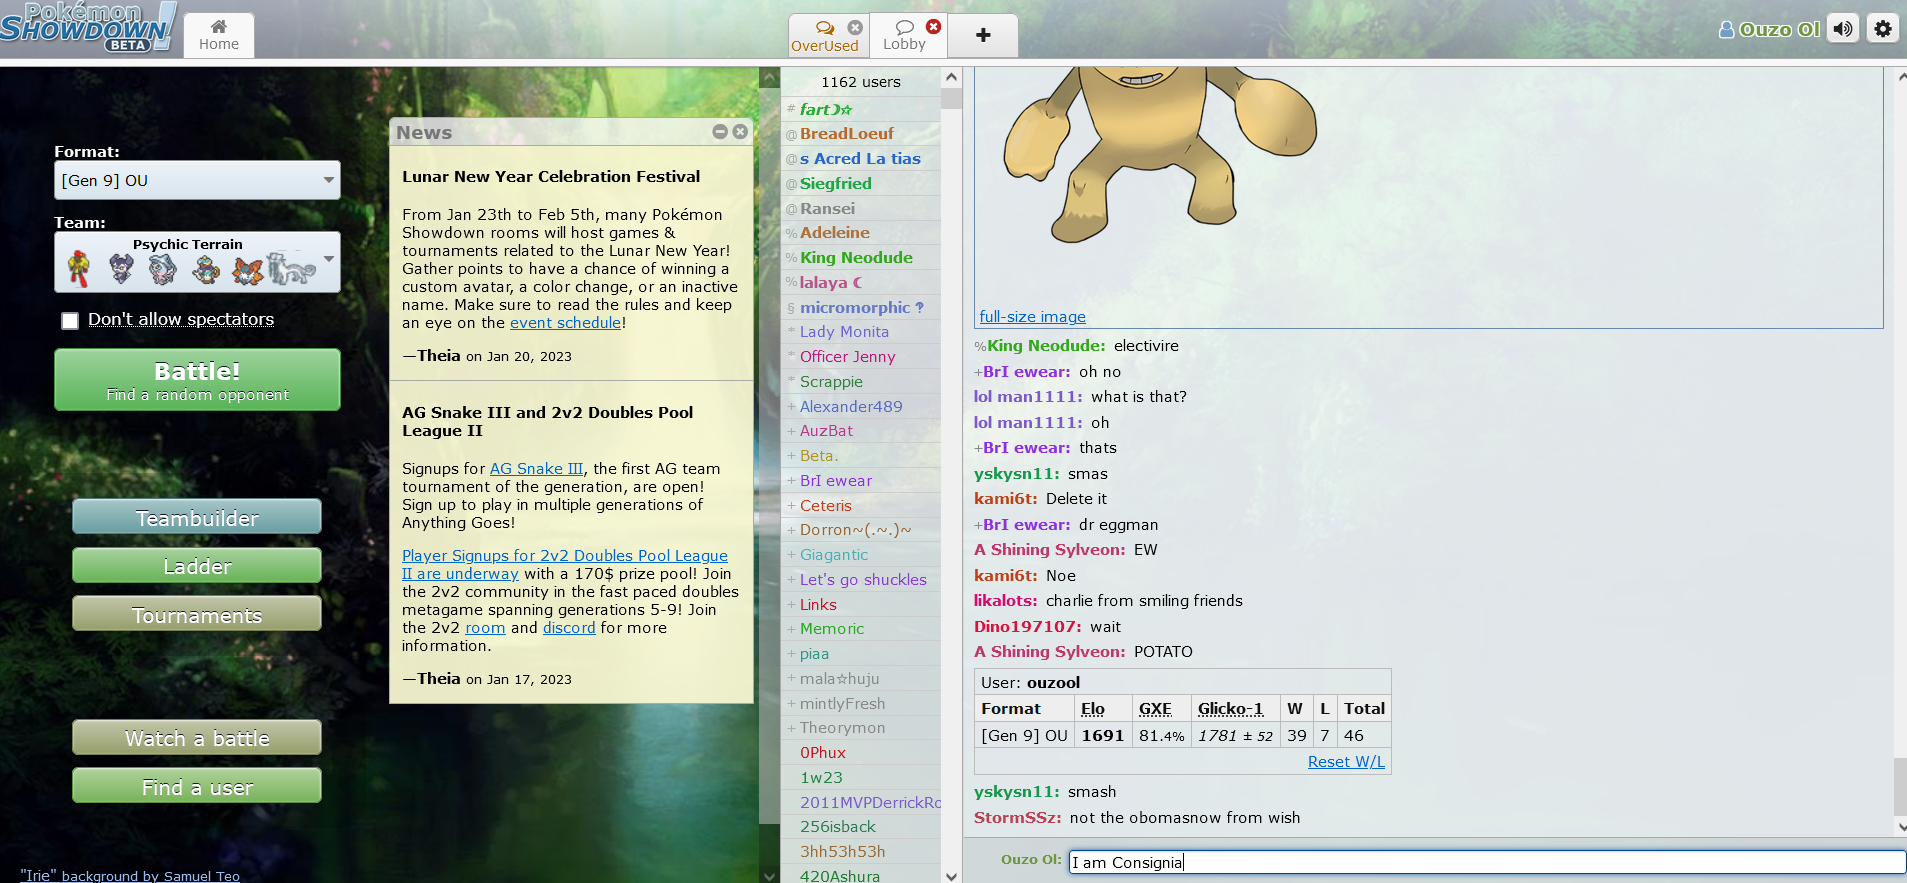Minimize the News panel

click(720, 132)
